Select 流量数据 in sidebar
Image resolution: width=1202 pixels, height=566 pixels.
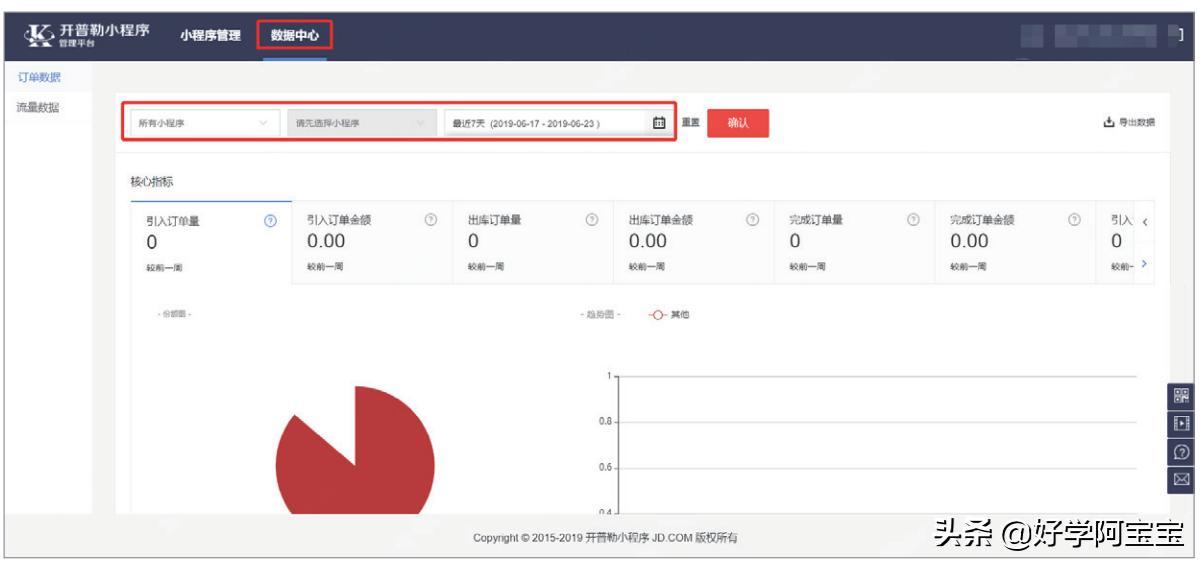(38, 108)
